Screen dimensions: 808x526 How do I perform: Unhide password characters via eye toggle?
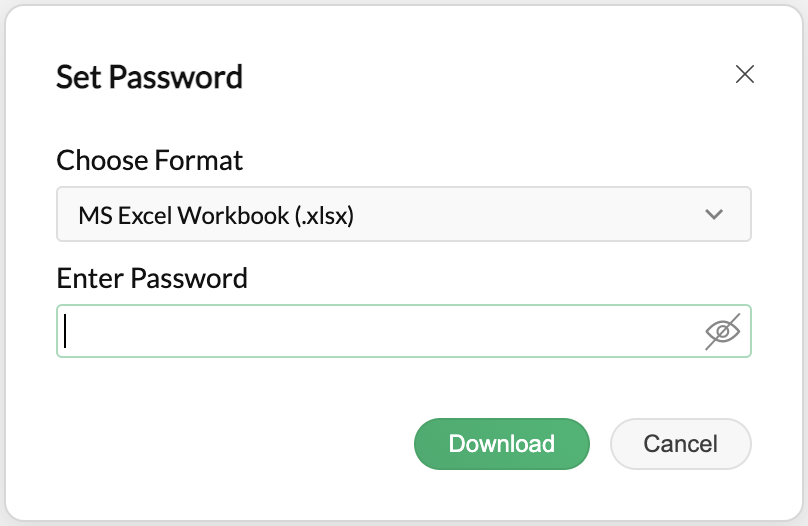pyautogui.click(x=722, y=331)
